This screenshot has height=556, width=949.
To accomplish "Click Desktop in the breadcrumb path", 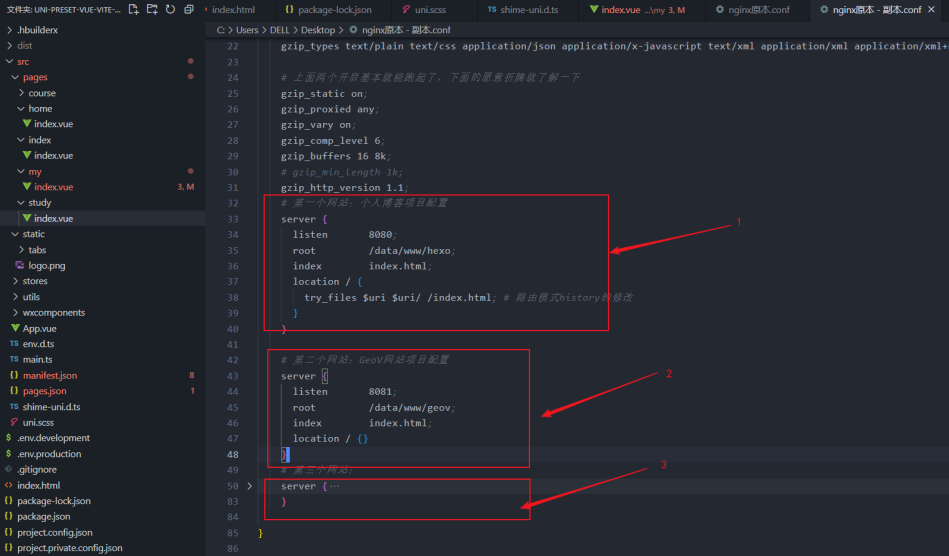I will coord(317,30).
